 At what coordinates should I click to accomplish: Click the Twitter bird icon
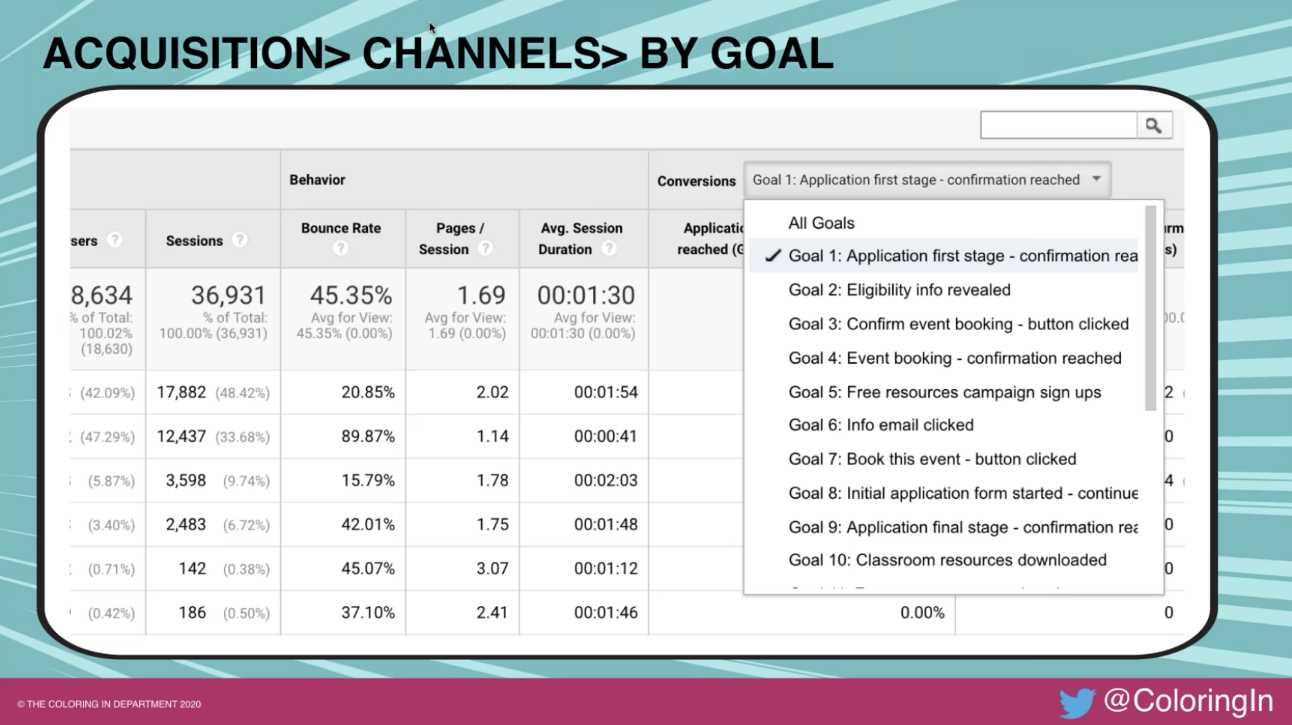click(1077, 704)
